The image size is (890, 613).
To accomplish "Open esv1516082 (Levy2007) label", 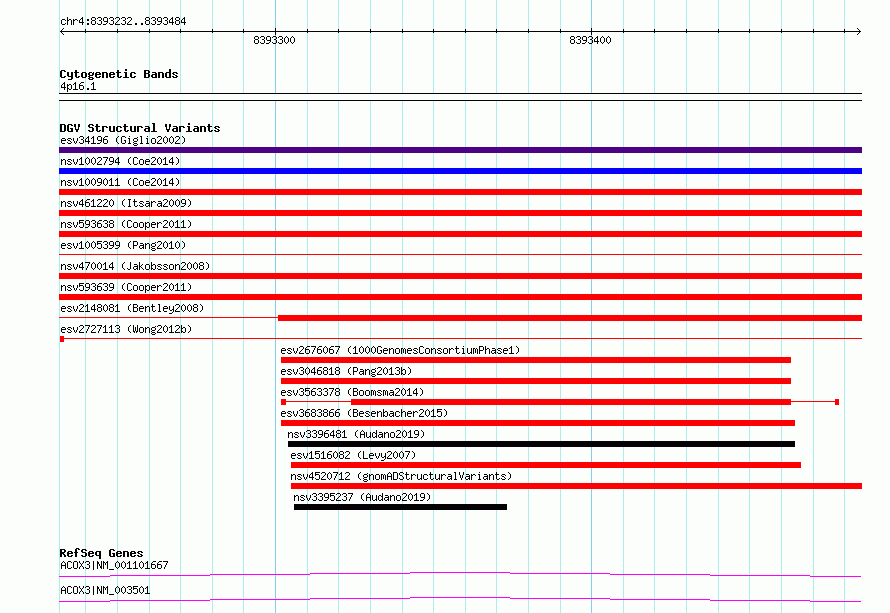I will tap(353, 455).
